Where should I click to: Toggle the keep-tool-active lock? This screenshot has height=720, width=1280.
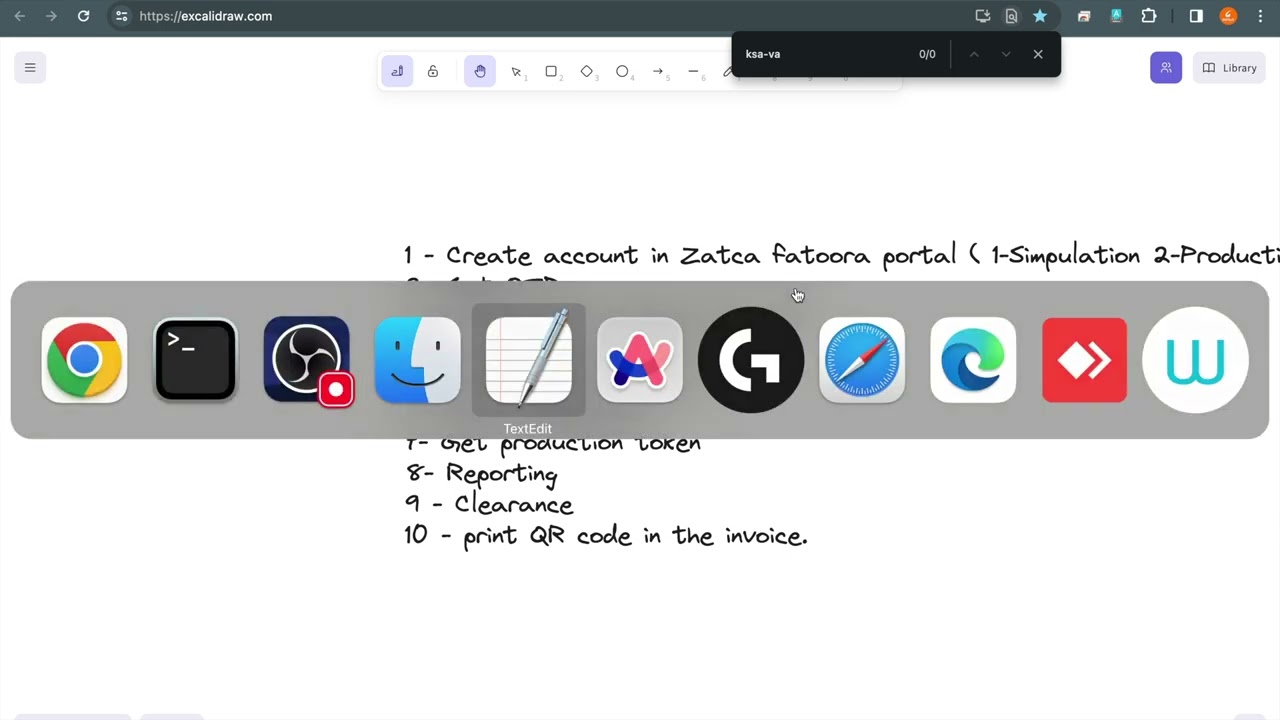(x=433, y=71)
